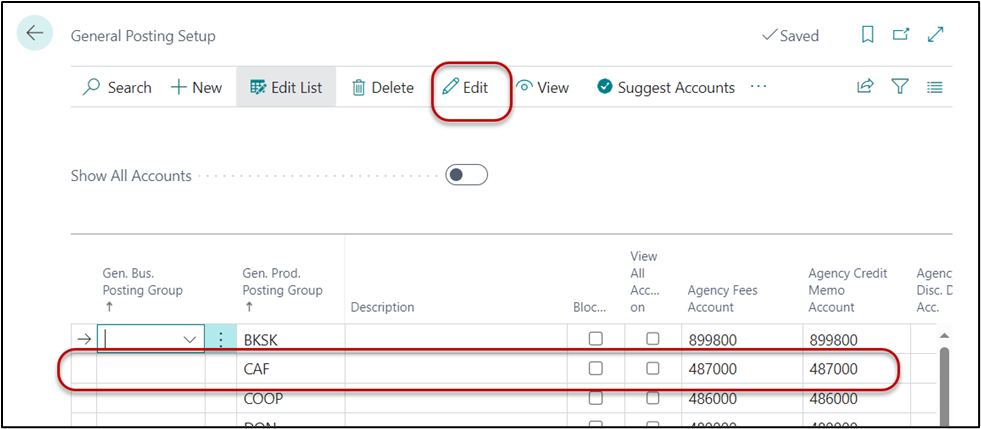
Task: Check the Blocked box for the BKSK row
Action: pyautogui.click(x=596, y=340)
